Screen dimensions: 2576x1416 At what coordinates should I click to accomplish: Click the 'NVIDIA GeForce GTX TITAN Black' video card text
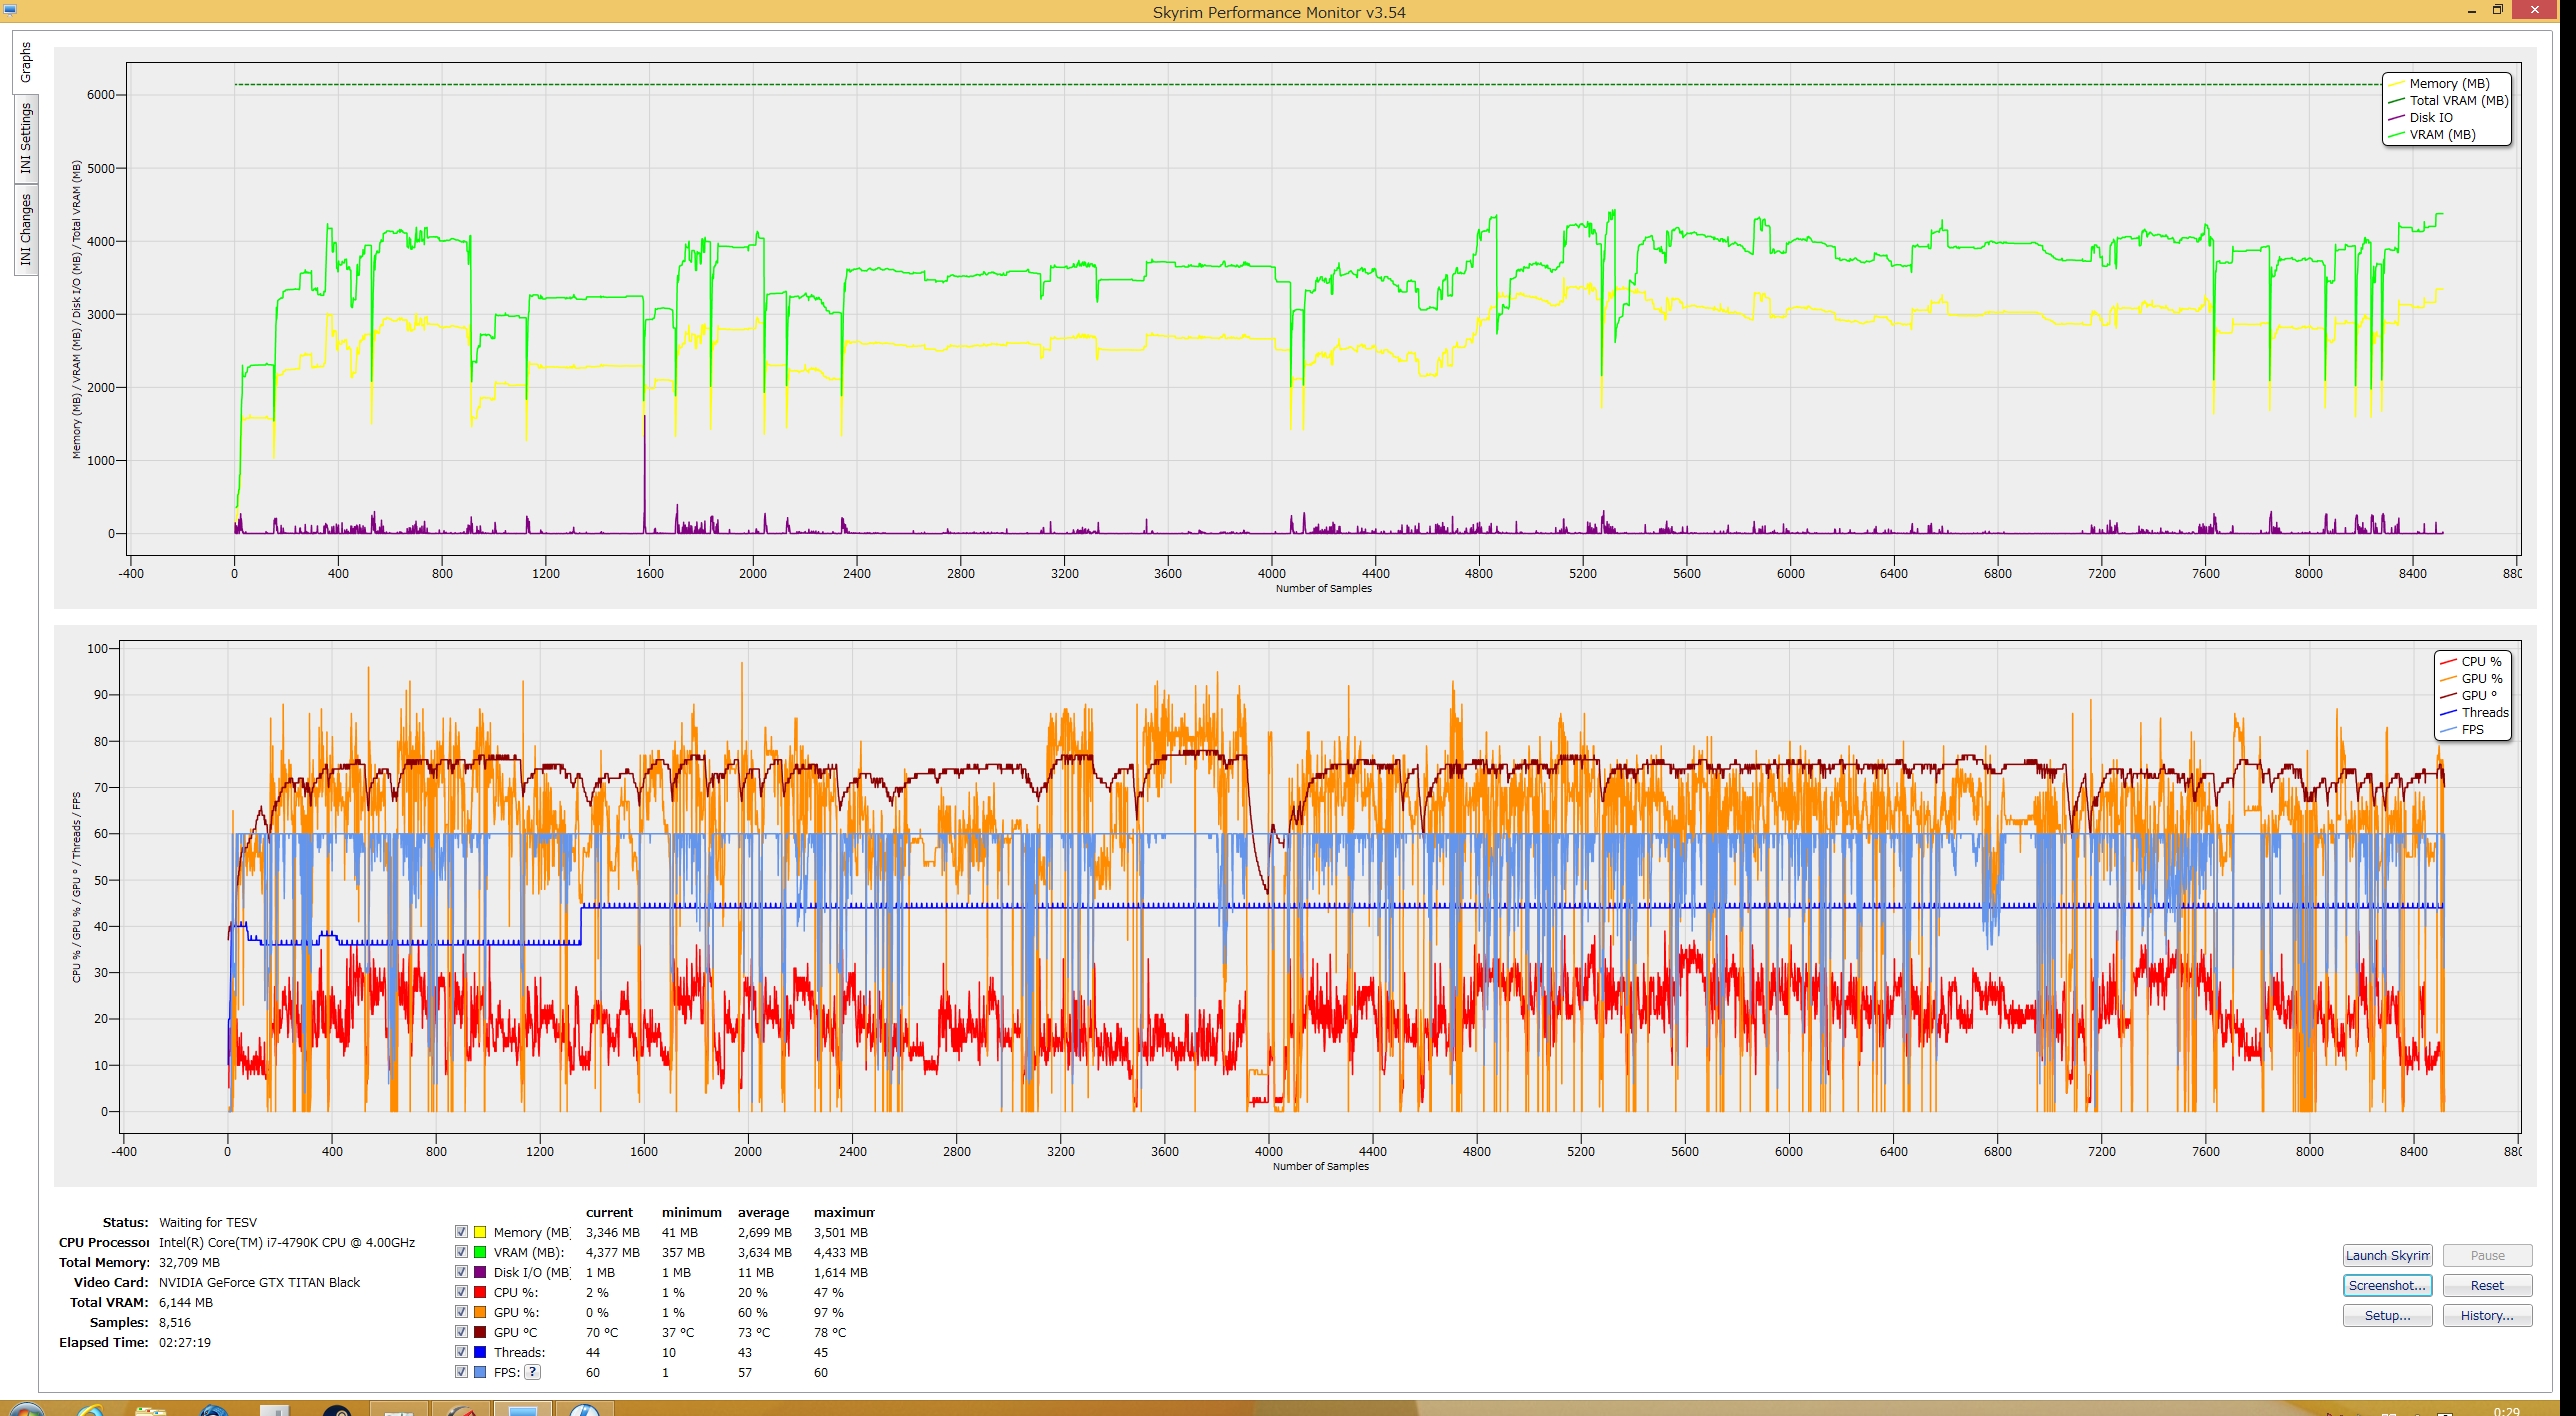[259, 1282]
